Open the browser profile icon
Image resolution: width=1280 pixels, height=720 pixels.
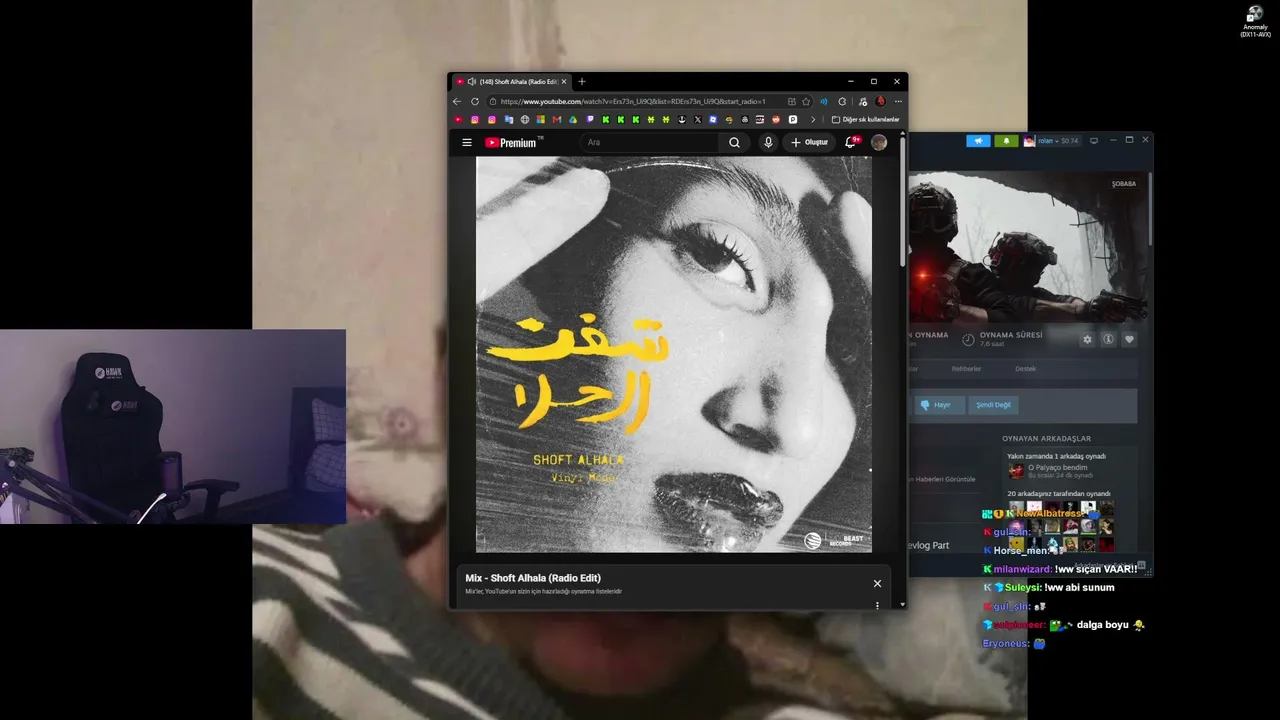880,101
